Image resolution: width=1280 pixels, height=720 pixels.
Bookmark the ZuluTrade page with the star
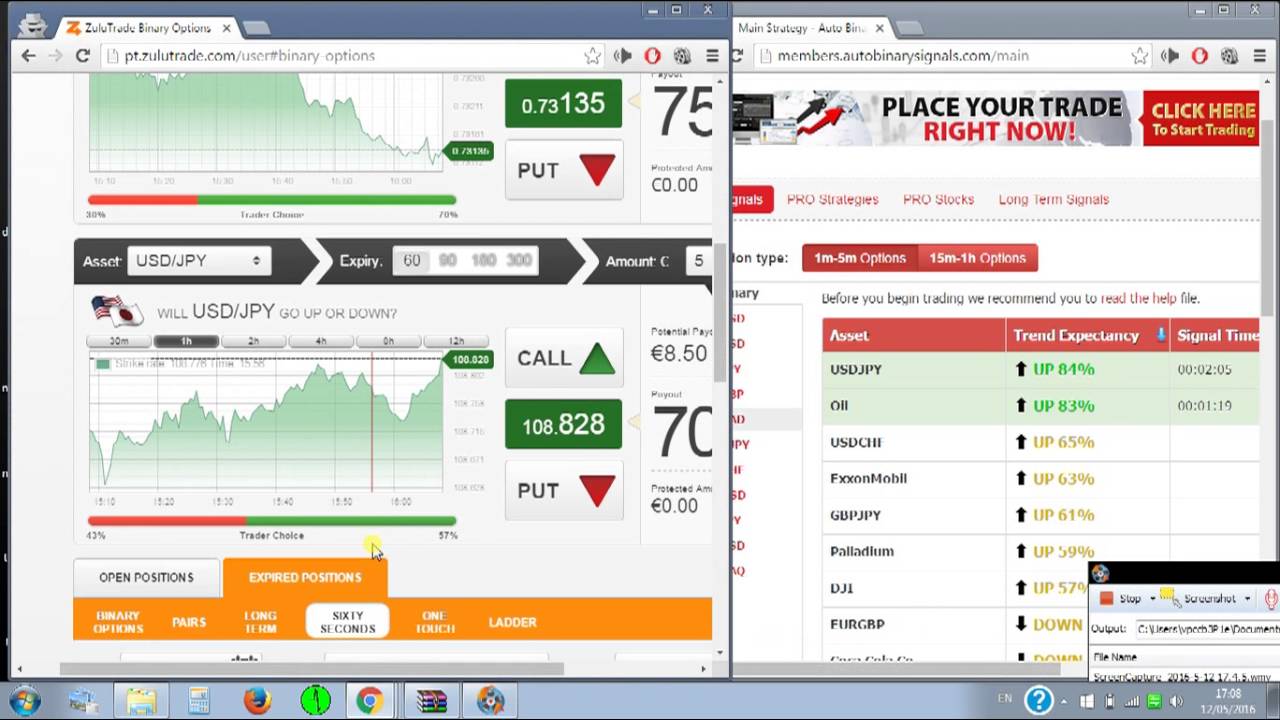(x=592, y=56)
